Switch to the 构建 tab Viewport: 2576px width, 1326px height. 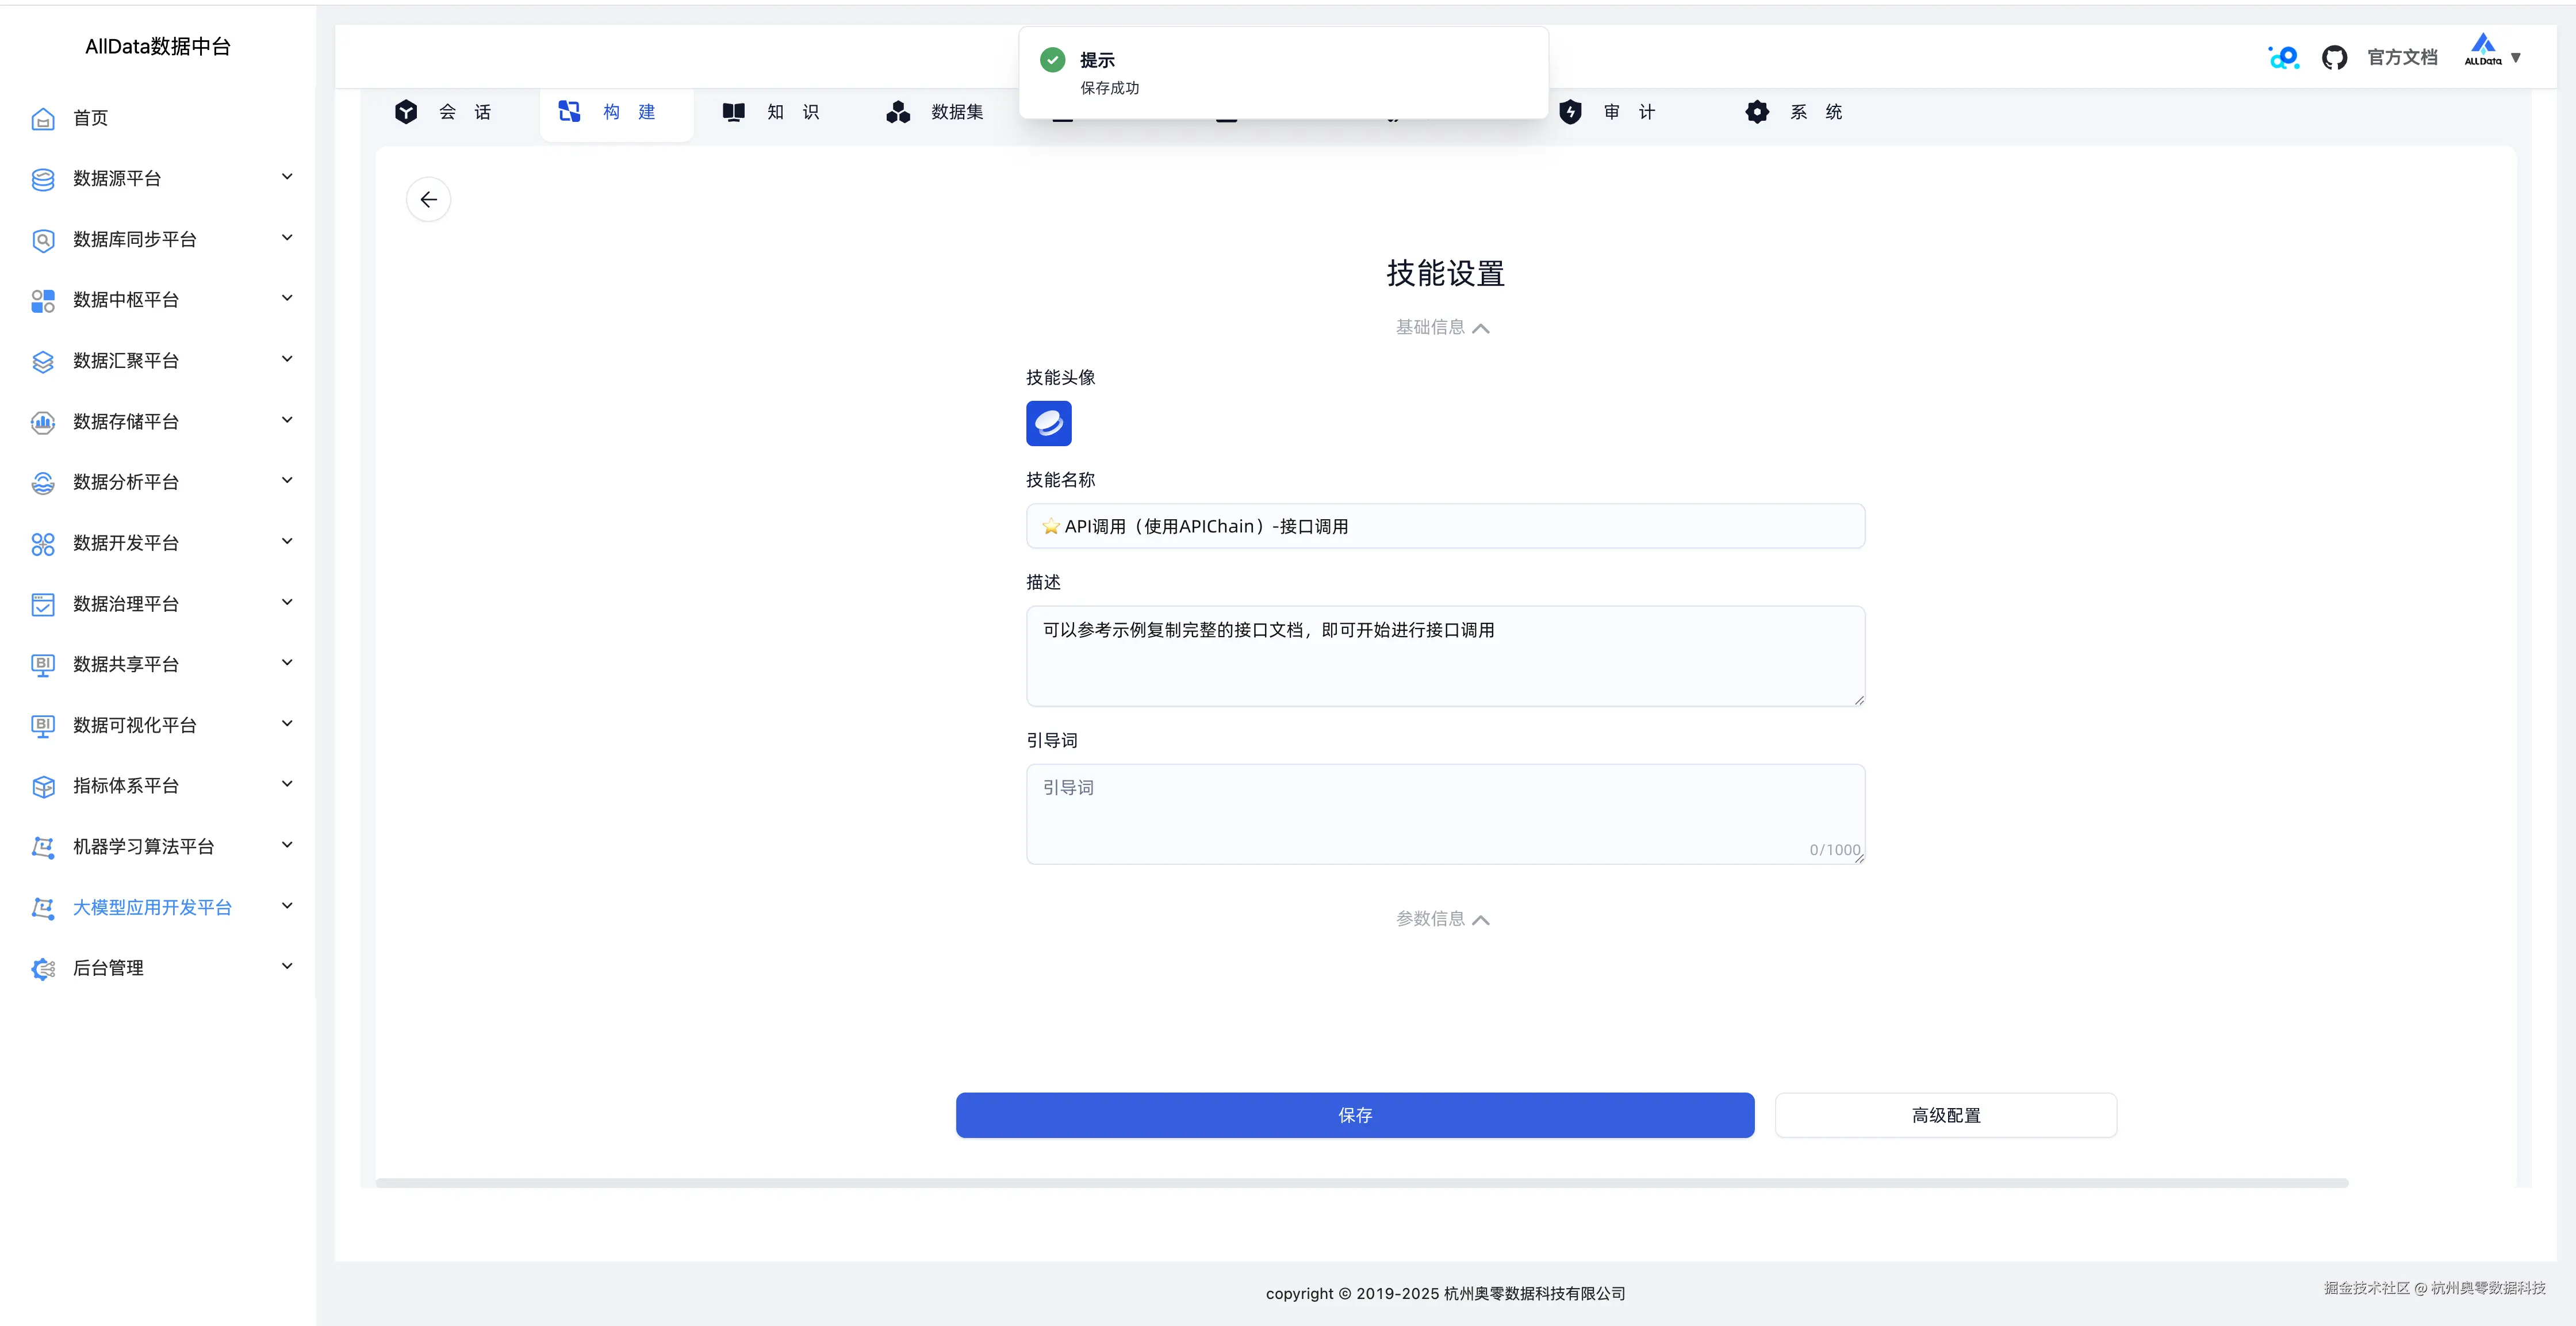point(616,112)
